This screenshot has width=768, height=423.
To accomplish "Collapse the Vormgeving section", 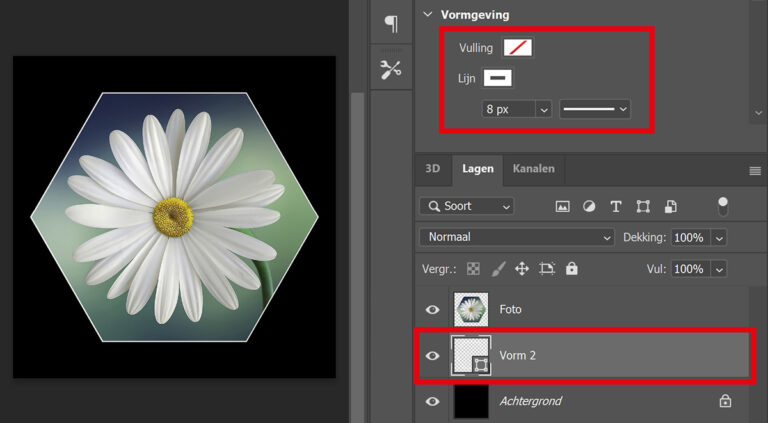I will (428, 15).
